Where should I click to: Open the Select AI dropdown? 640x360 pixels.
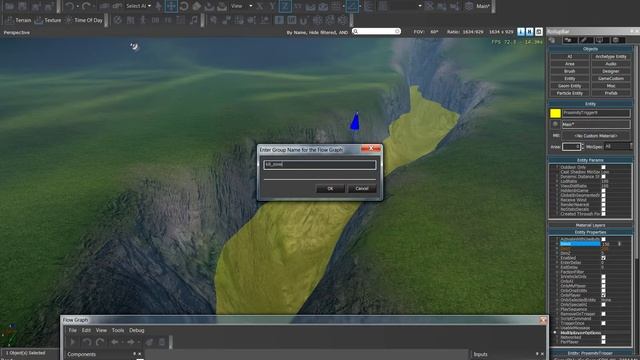click(x=138, y=6)
